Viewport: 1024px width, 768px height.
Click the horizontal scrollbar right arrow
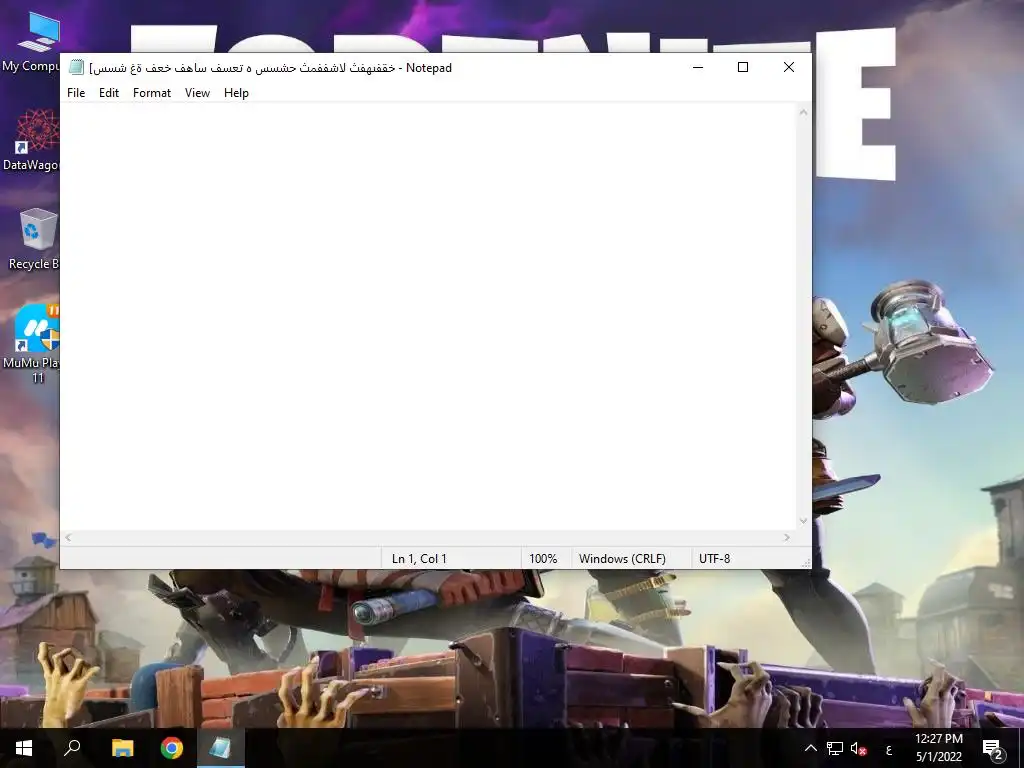(787, 537)
